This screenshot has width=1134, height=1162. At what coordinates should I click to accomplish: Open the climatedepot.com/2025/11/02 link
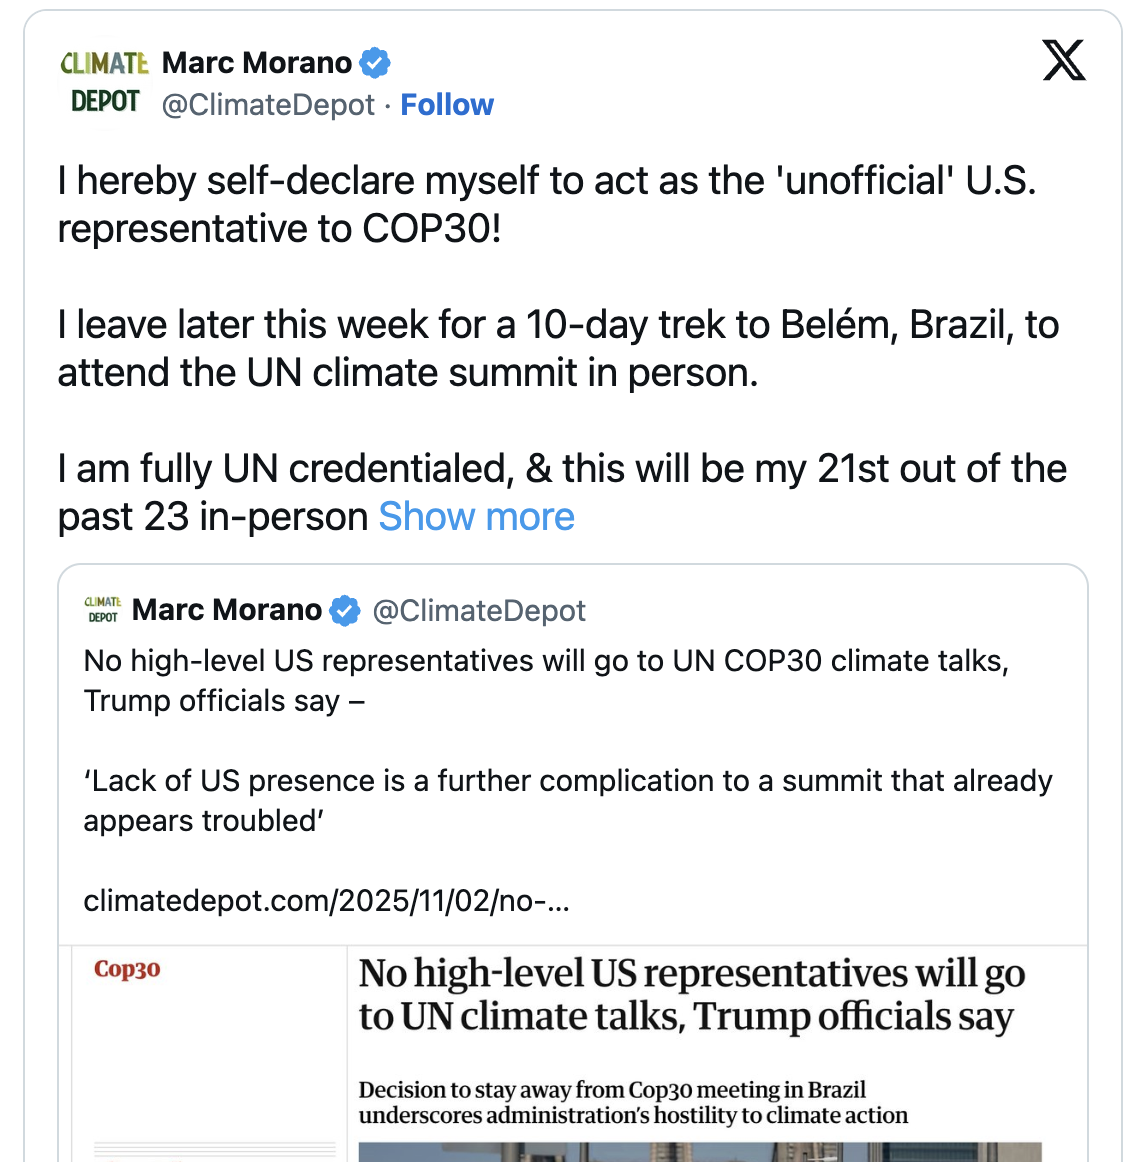[x=326, y=901]
